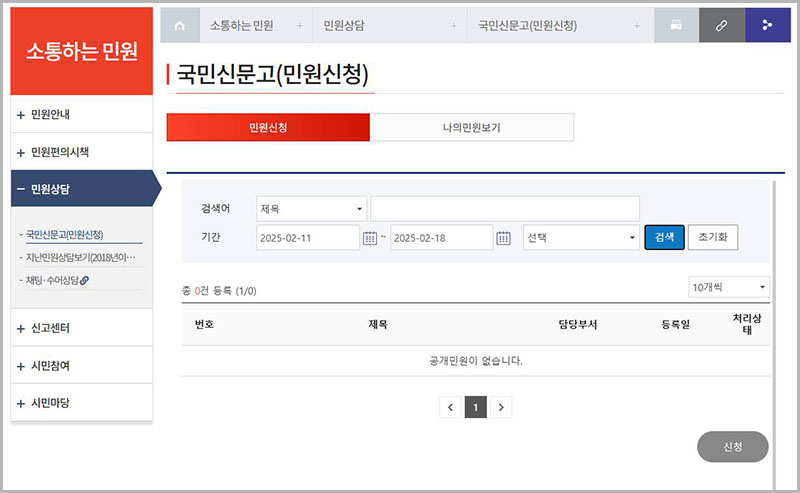The image size is (800, 493).
Task: Open the end date calendar picker
Action: coord(504,238)
